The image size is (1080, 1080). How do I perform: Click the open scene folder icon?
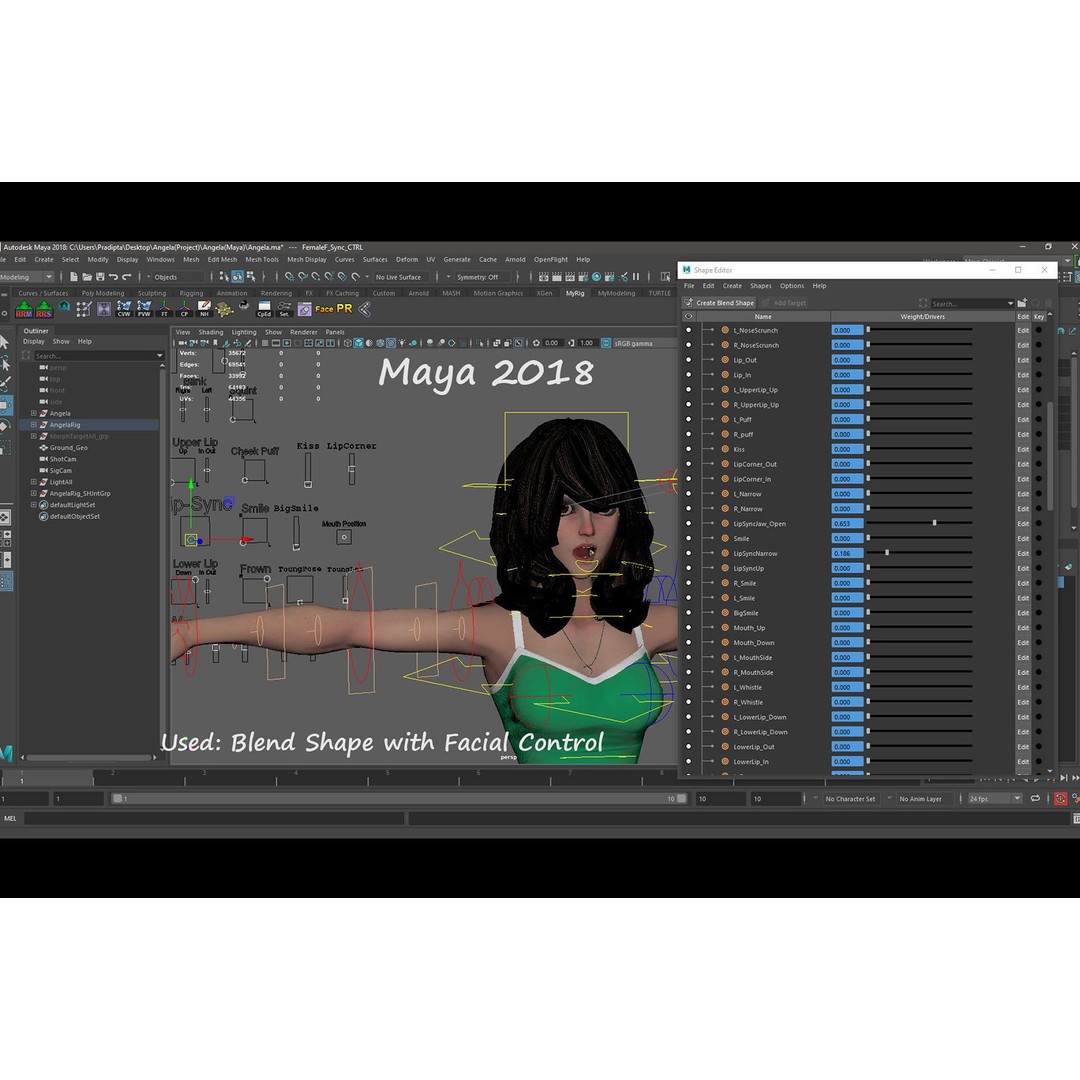click(87, 277)
